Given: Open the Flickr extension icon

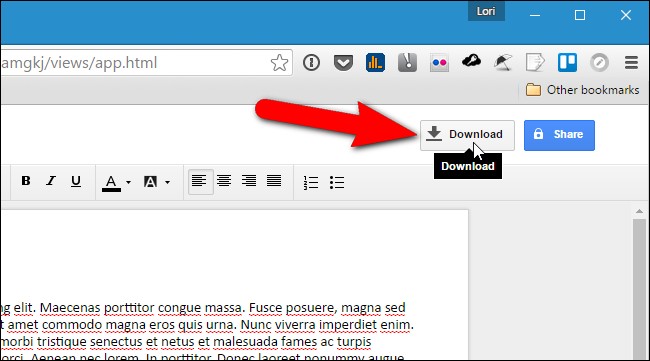Looking at the screenshot, I should click(439, 63).
